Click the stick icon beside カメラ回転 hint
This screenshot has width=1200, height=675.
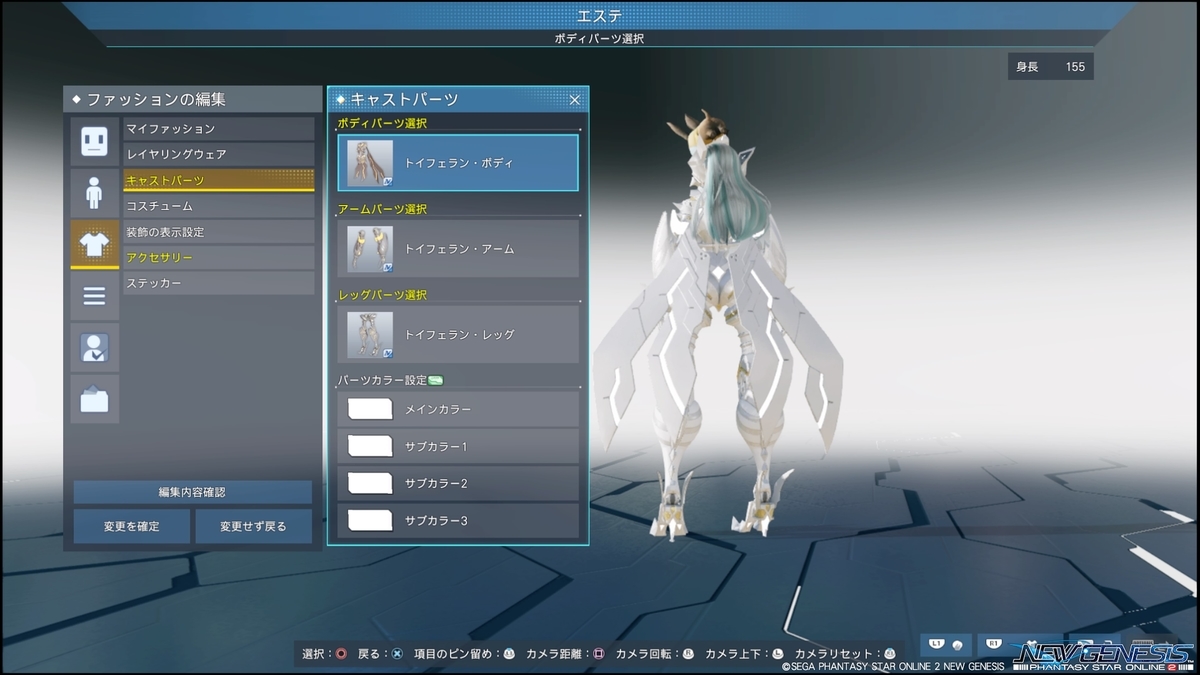click(688, 654)
